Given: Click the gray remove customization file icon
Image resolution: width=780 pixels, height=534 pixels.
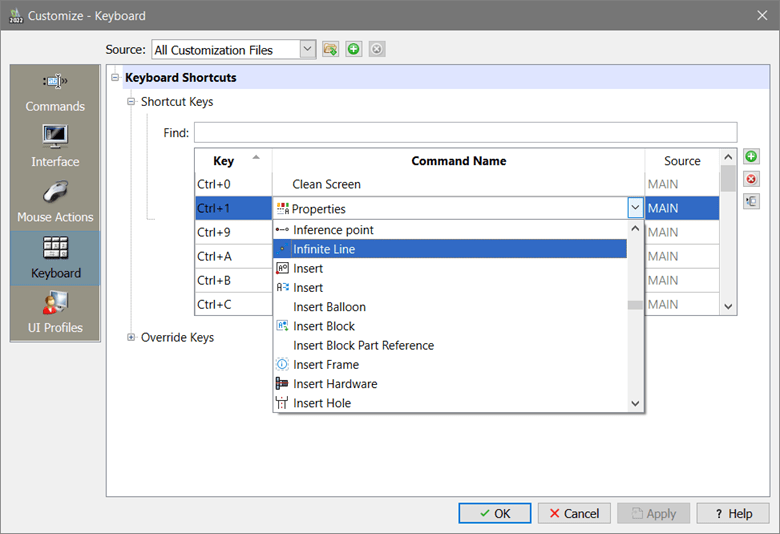Looking at the screenshot, I should [x=377, y=49].
